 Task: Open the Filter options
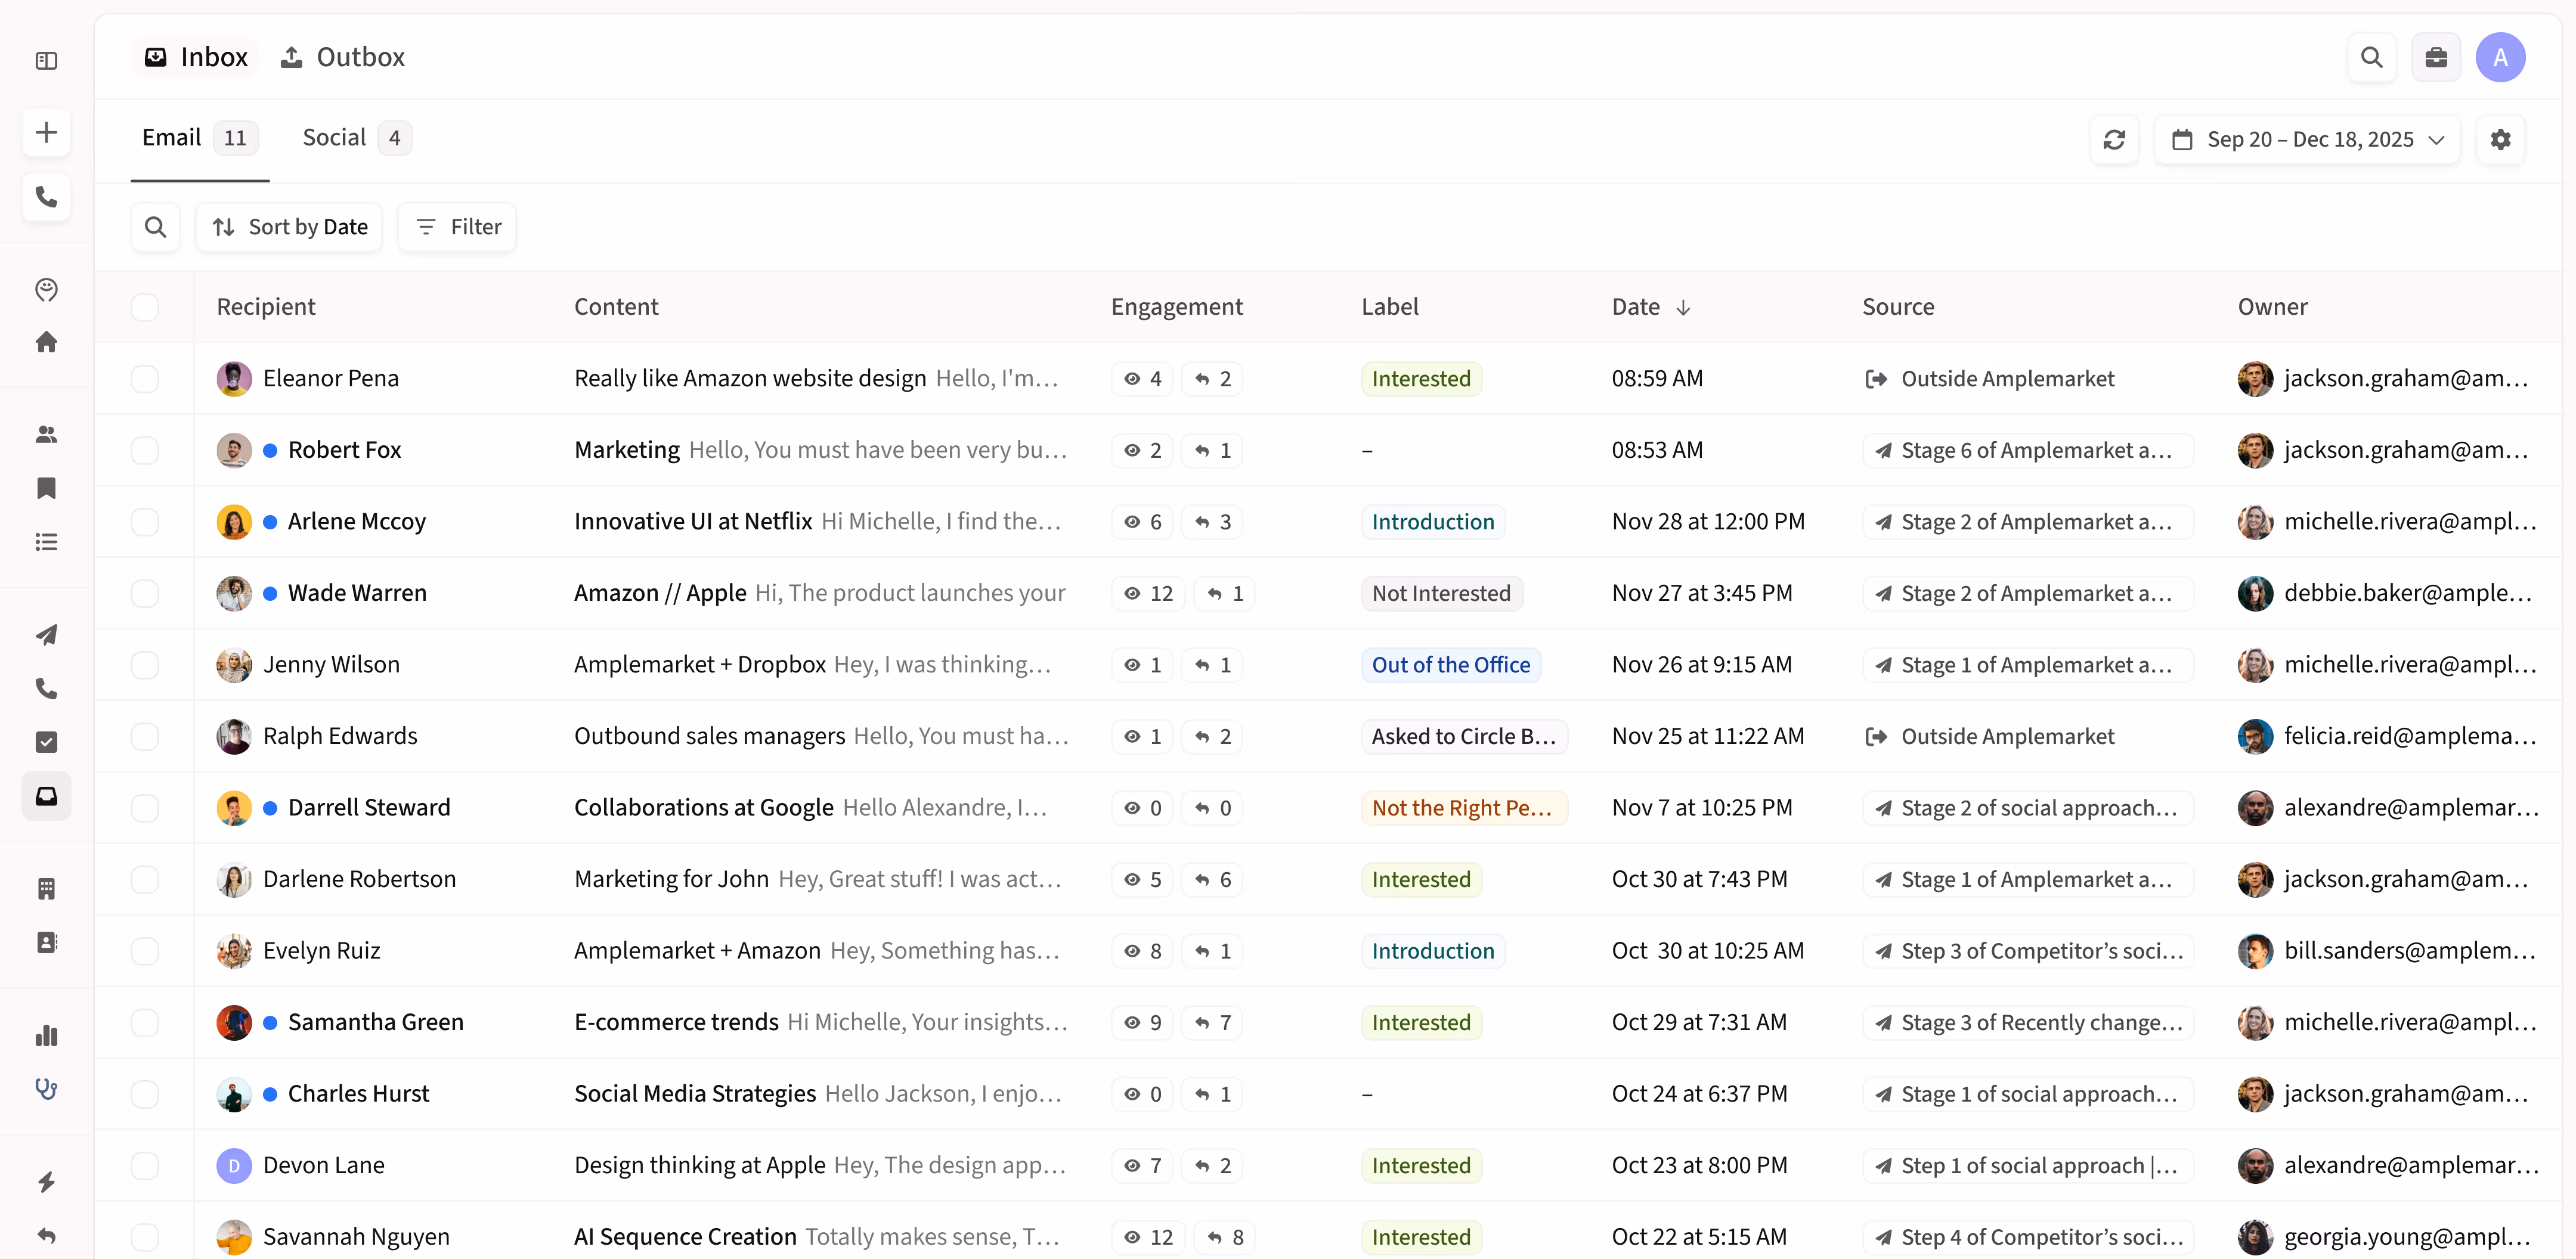457,227
